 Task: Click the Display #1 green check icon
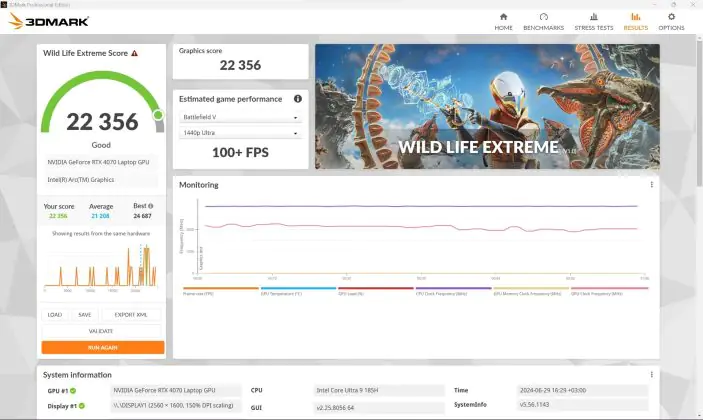pyautogui.click(x=82, y=406)
